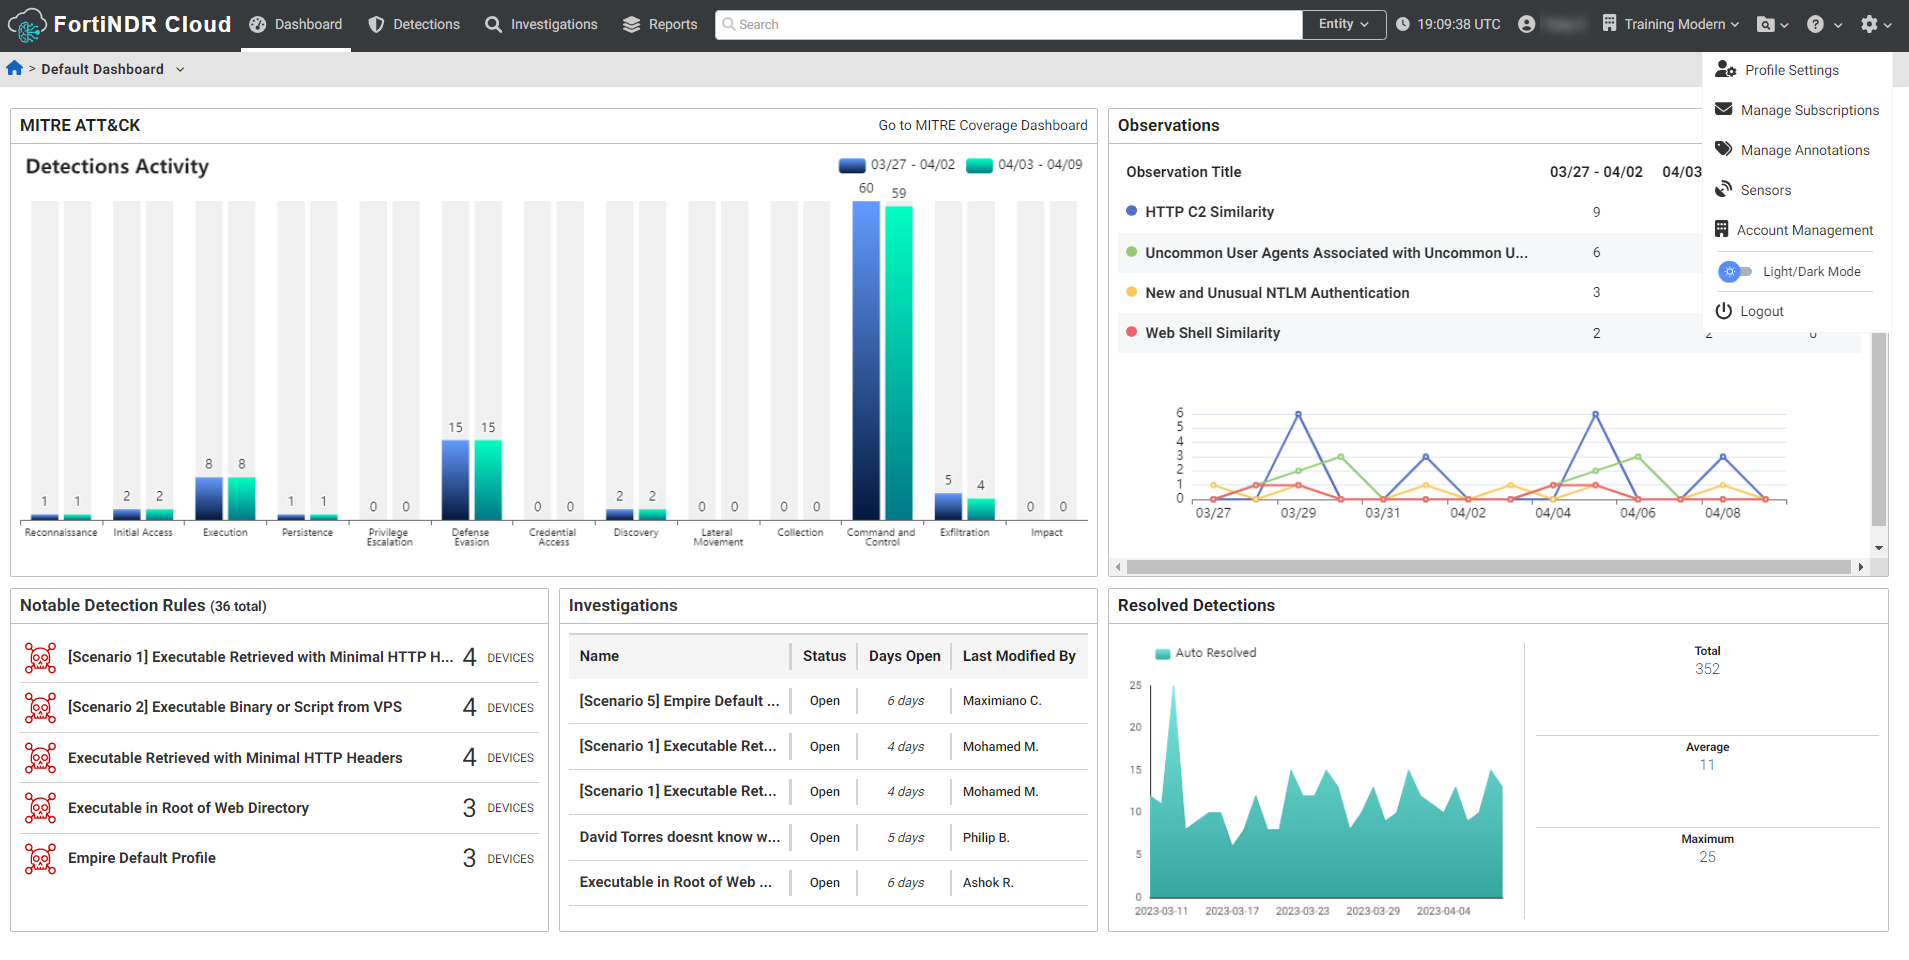Viewport: 1909px width, 960px height.
Task: Click Go to MITRE Coverage Dashboard link
Action: [x=982, y=125]
